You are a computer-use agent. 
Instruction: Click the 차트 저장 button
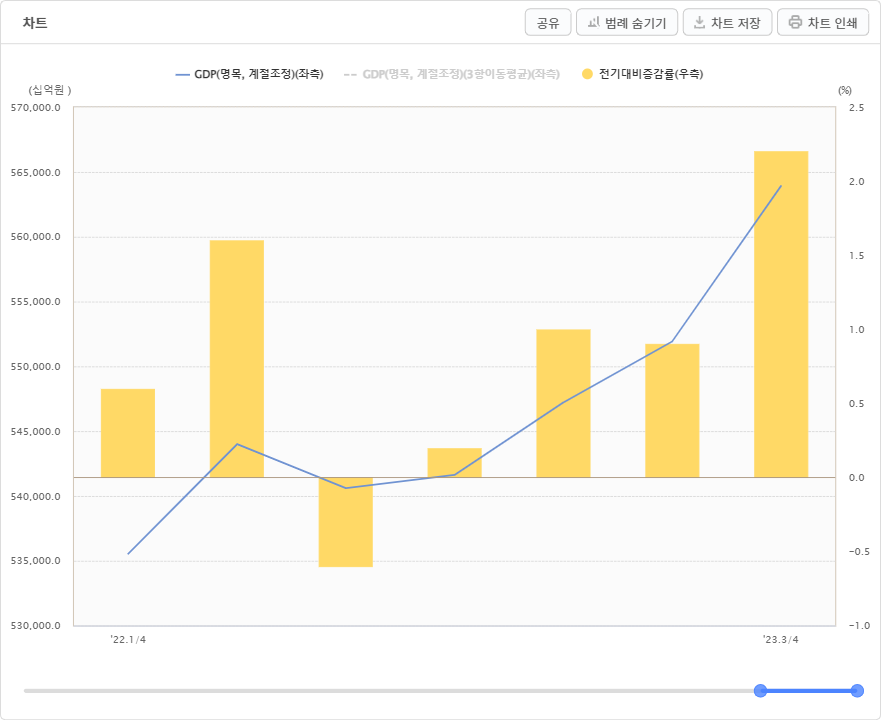(x=727, y=22)
